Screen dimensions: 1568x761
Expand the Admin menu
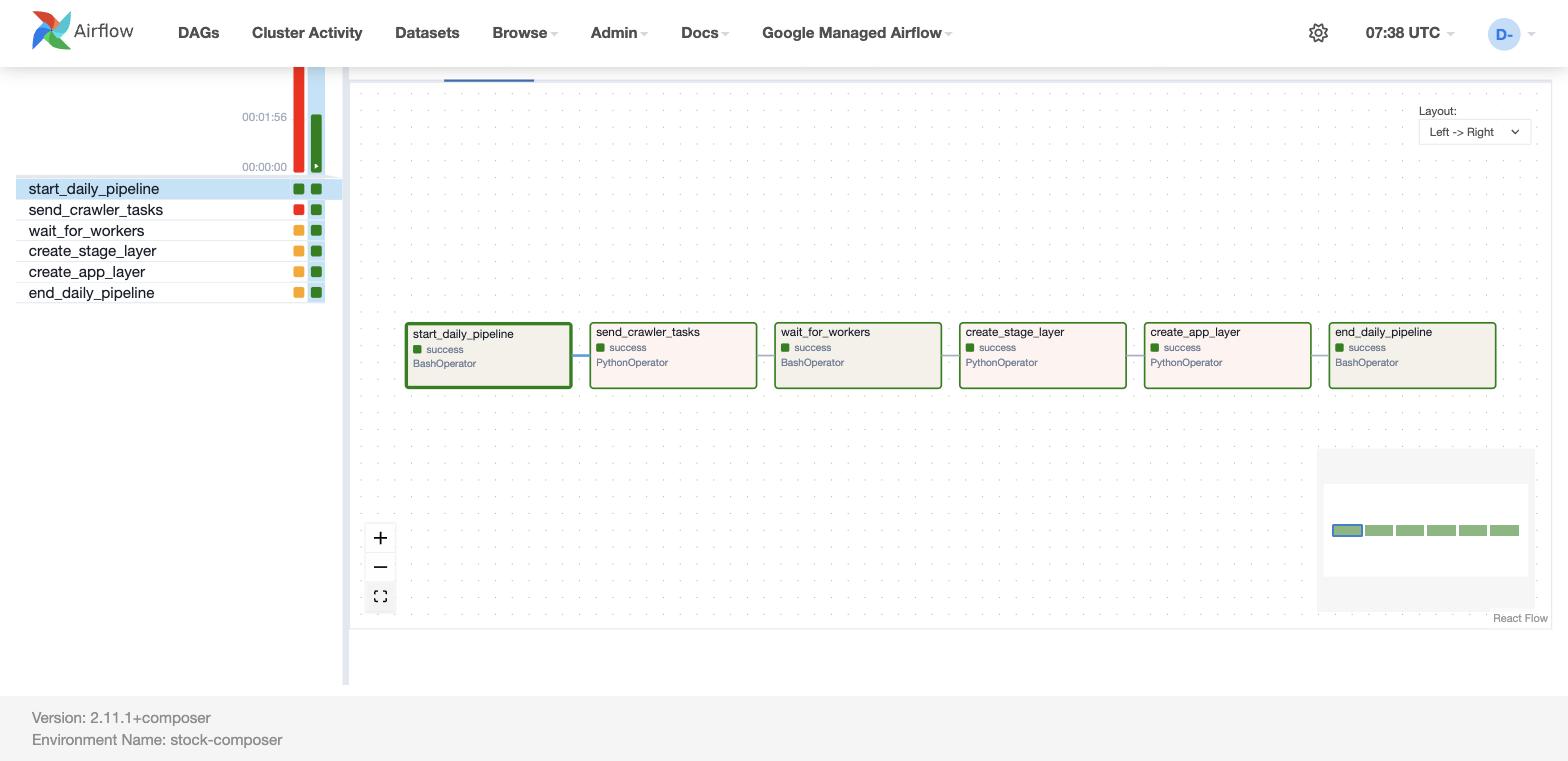coord(619,33)
